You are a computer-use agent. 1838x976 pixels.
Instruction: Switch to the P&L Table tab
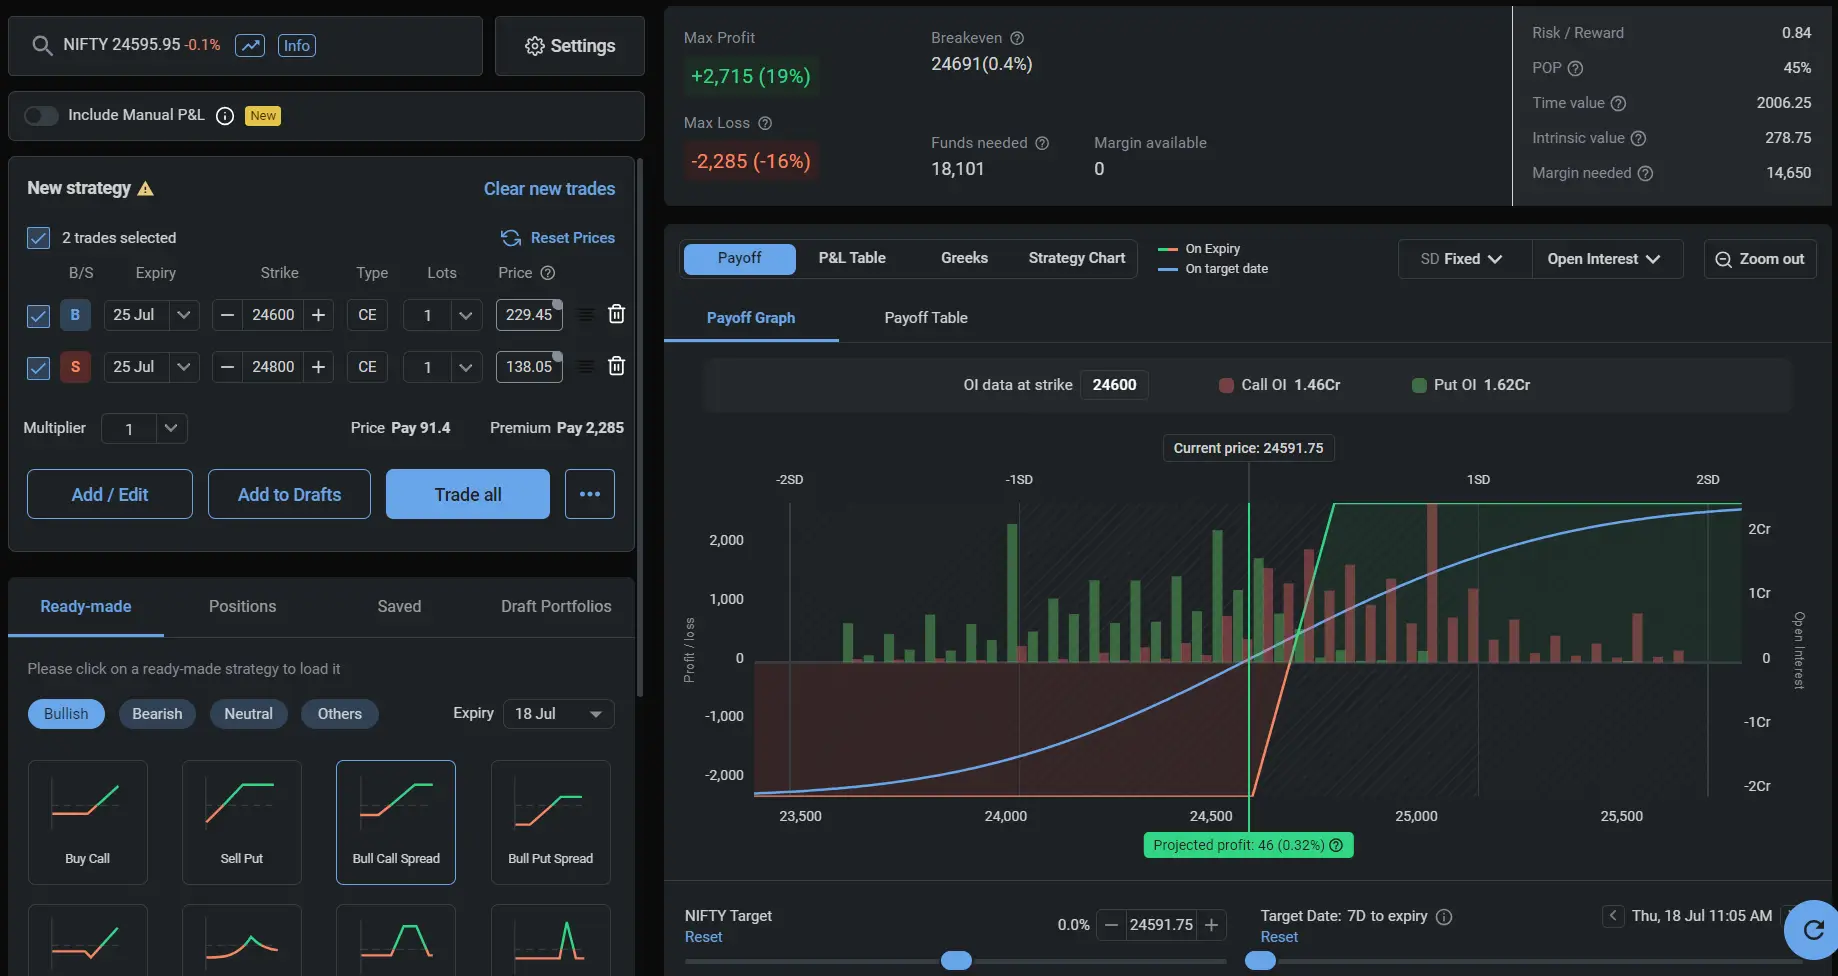coord(852,258)
